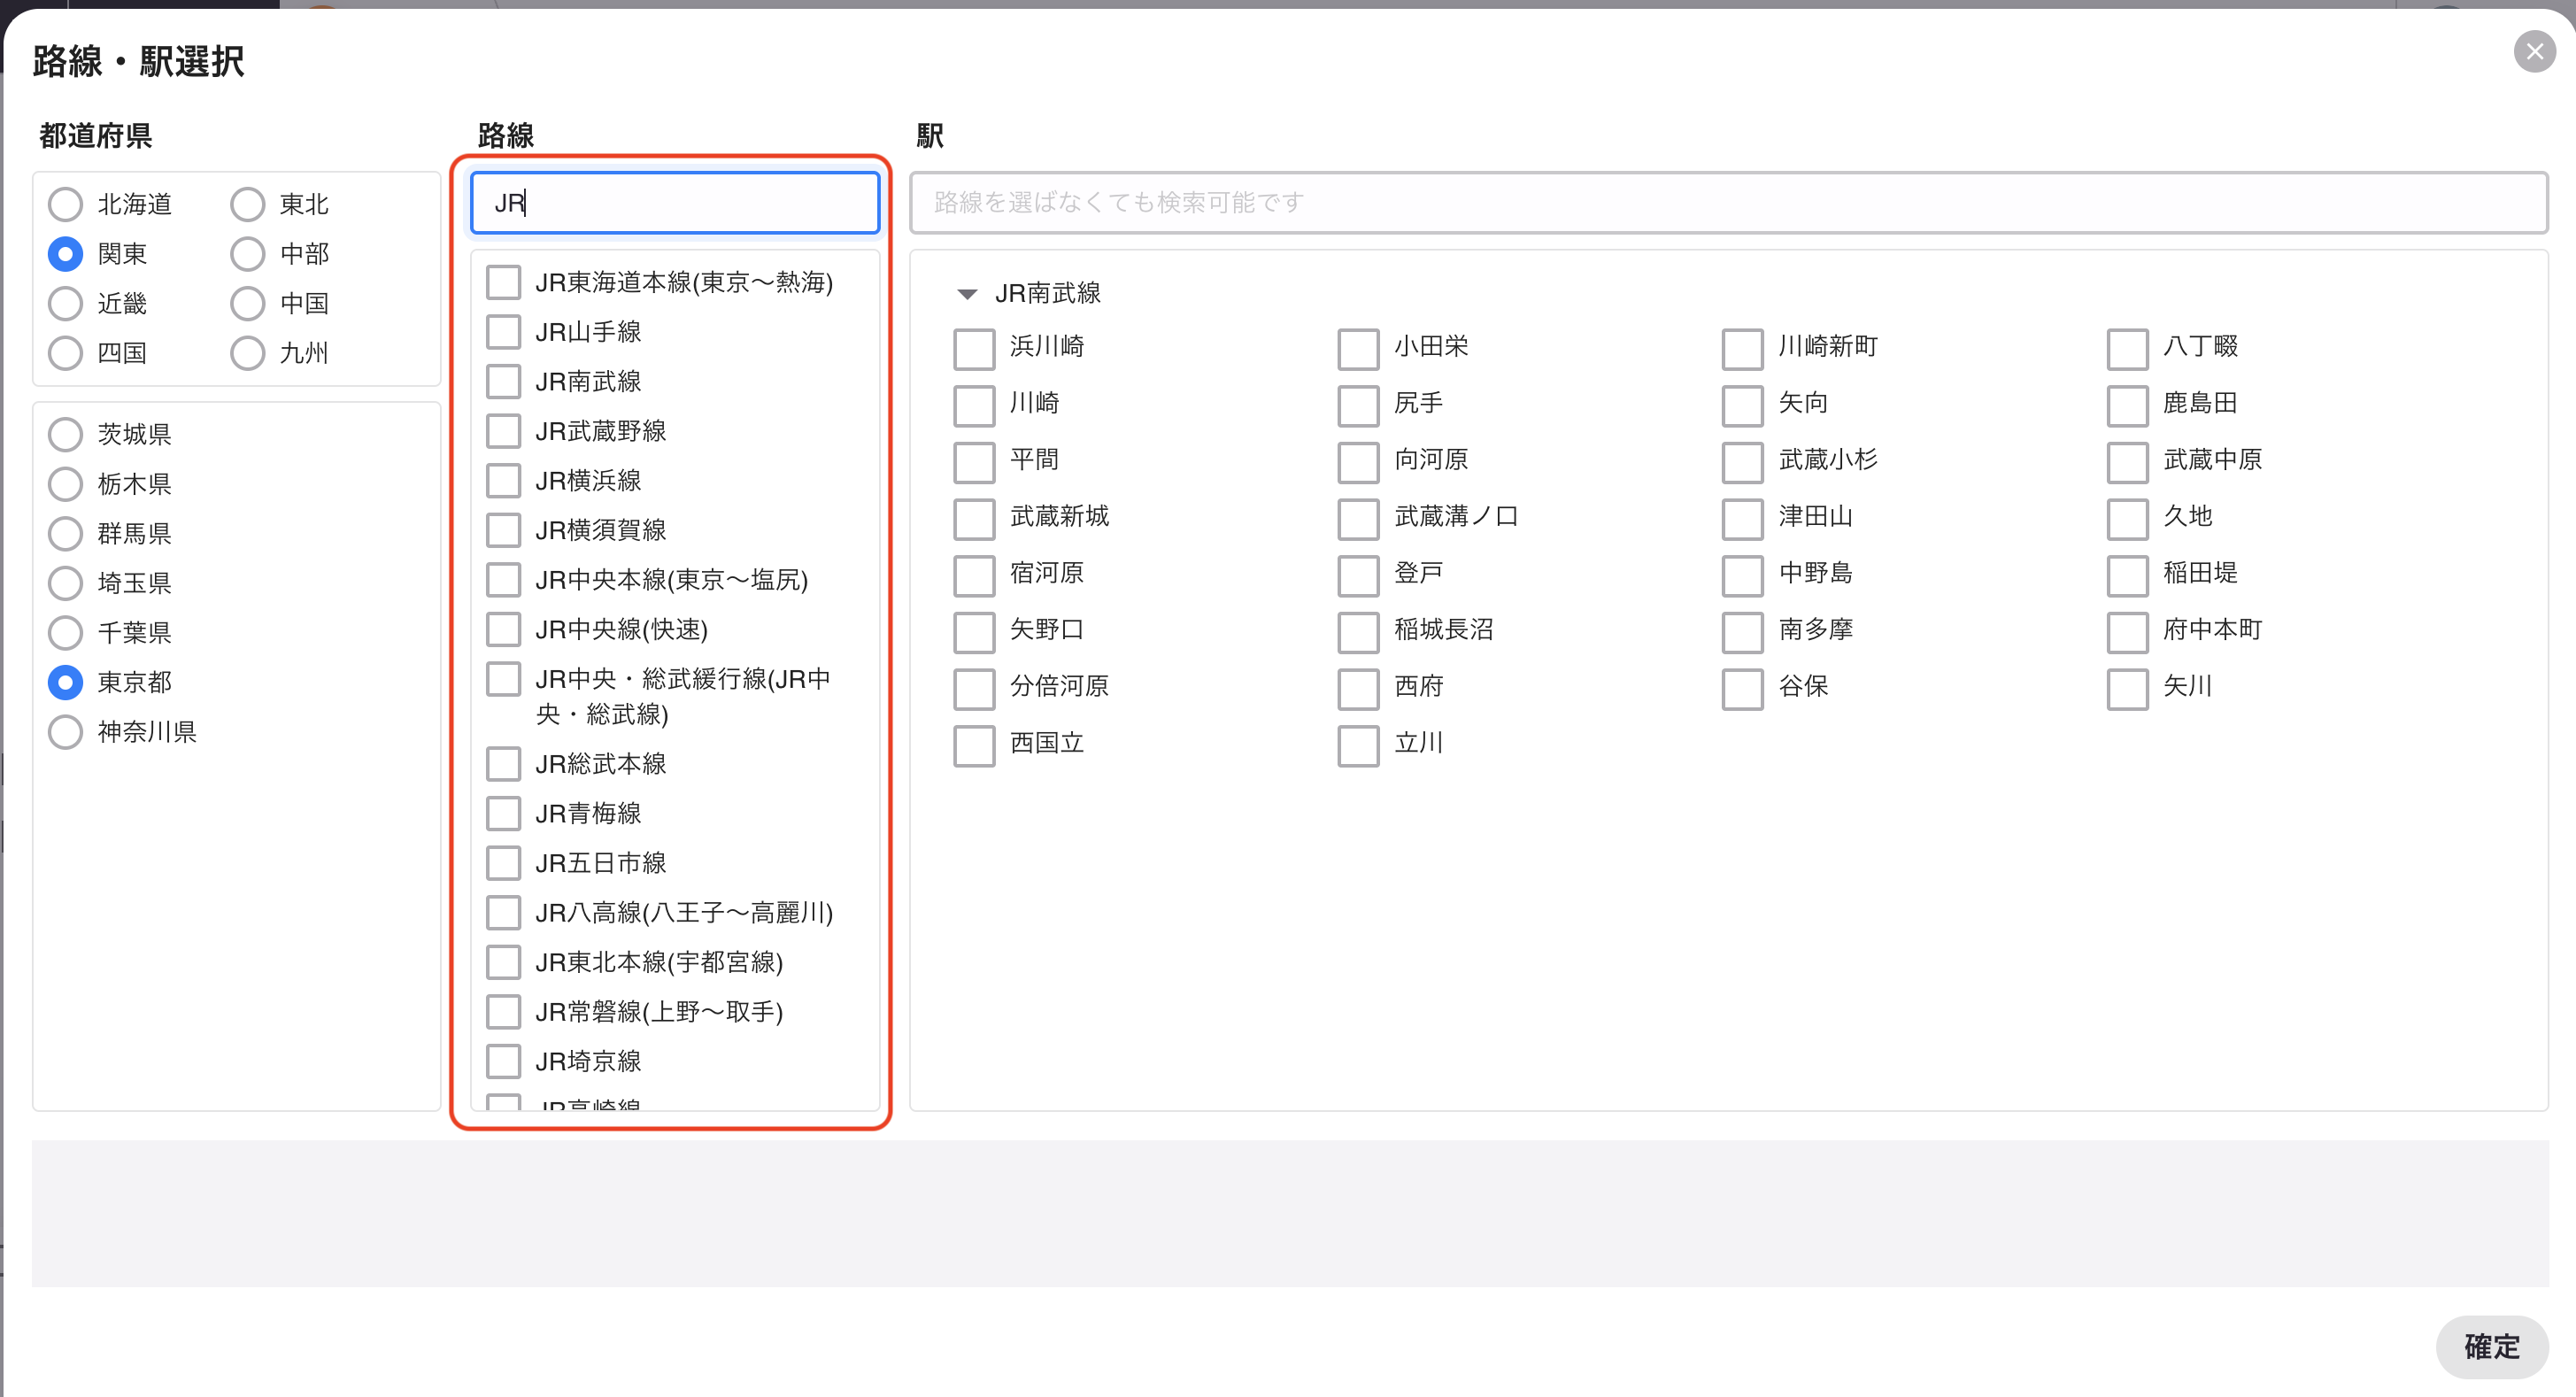The width and height of the screenshot is (2576, 1397).
Task: Check the JR横浜線 line
Action: point(503,480)
